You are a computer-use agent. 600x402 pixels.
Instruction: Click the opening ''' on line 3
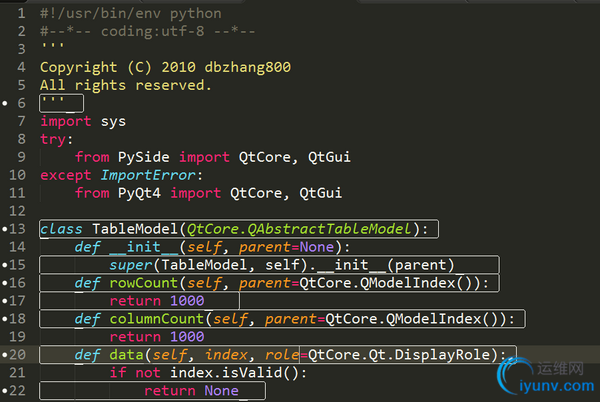[x=53, y=47]
